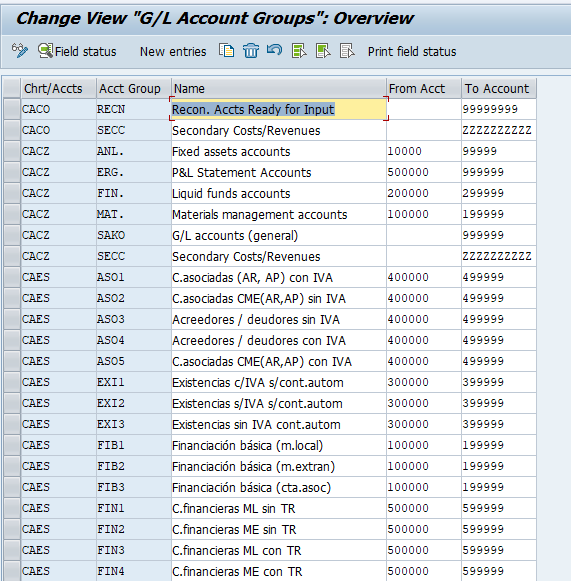The width and height of the screenshot is (571, 581).
Task: Click To Account 299999 in FIN. row
Action: tap(499, 193)
